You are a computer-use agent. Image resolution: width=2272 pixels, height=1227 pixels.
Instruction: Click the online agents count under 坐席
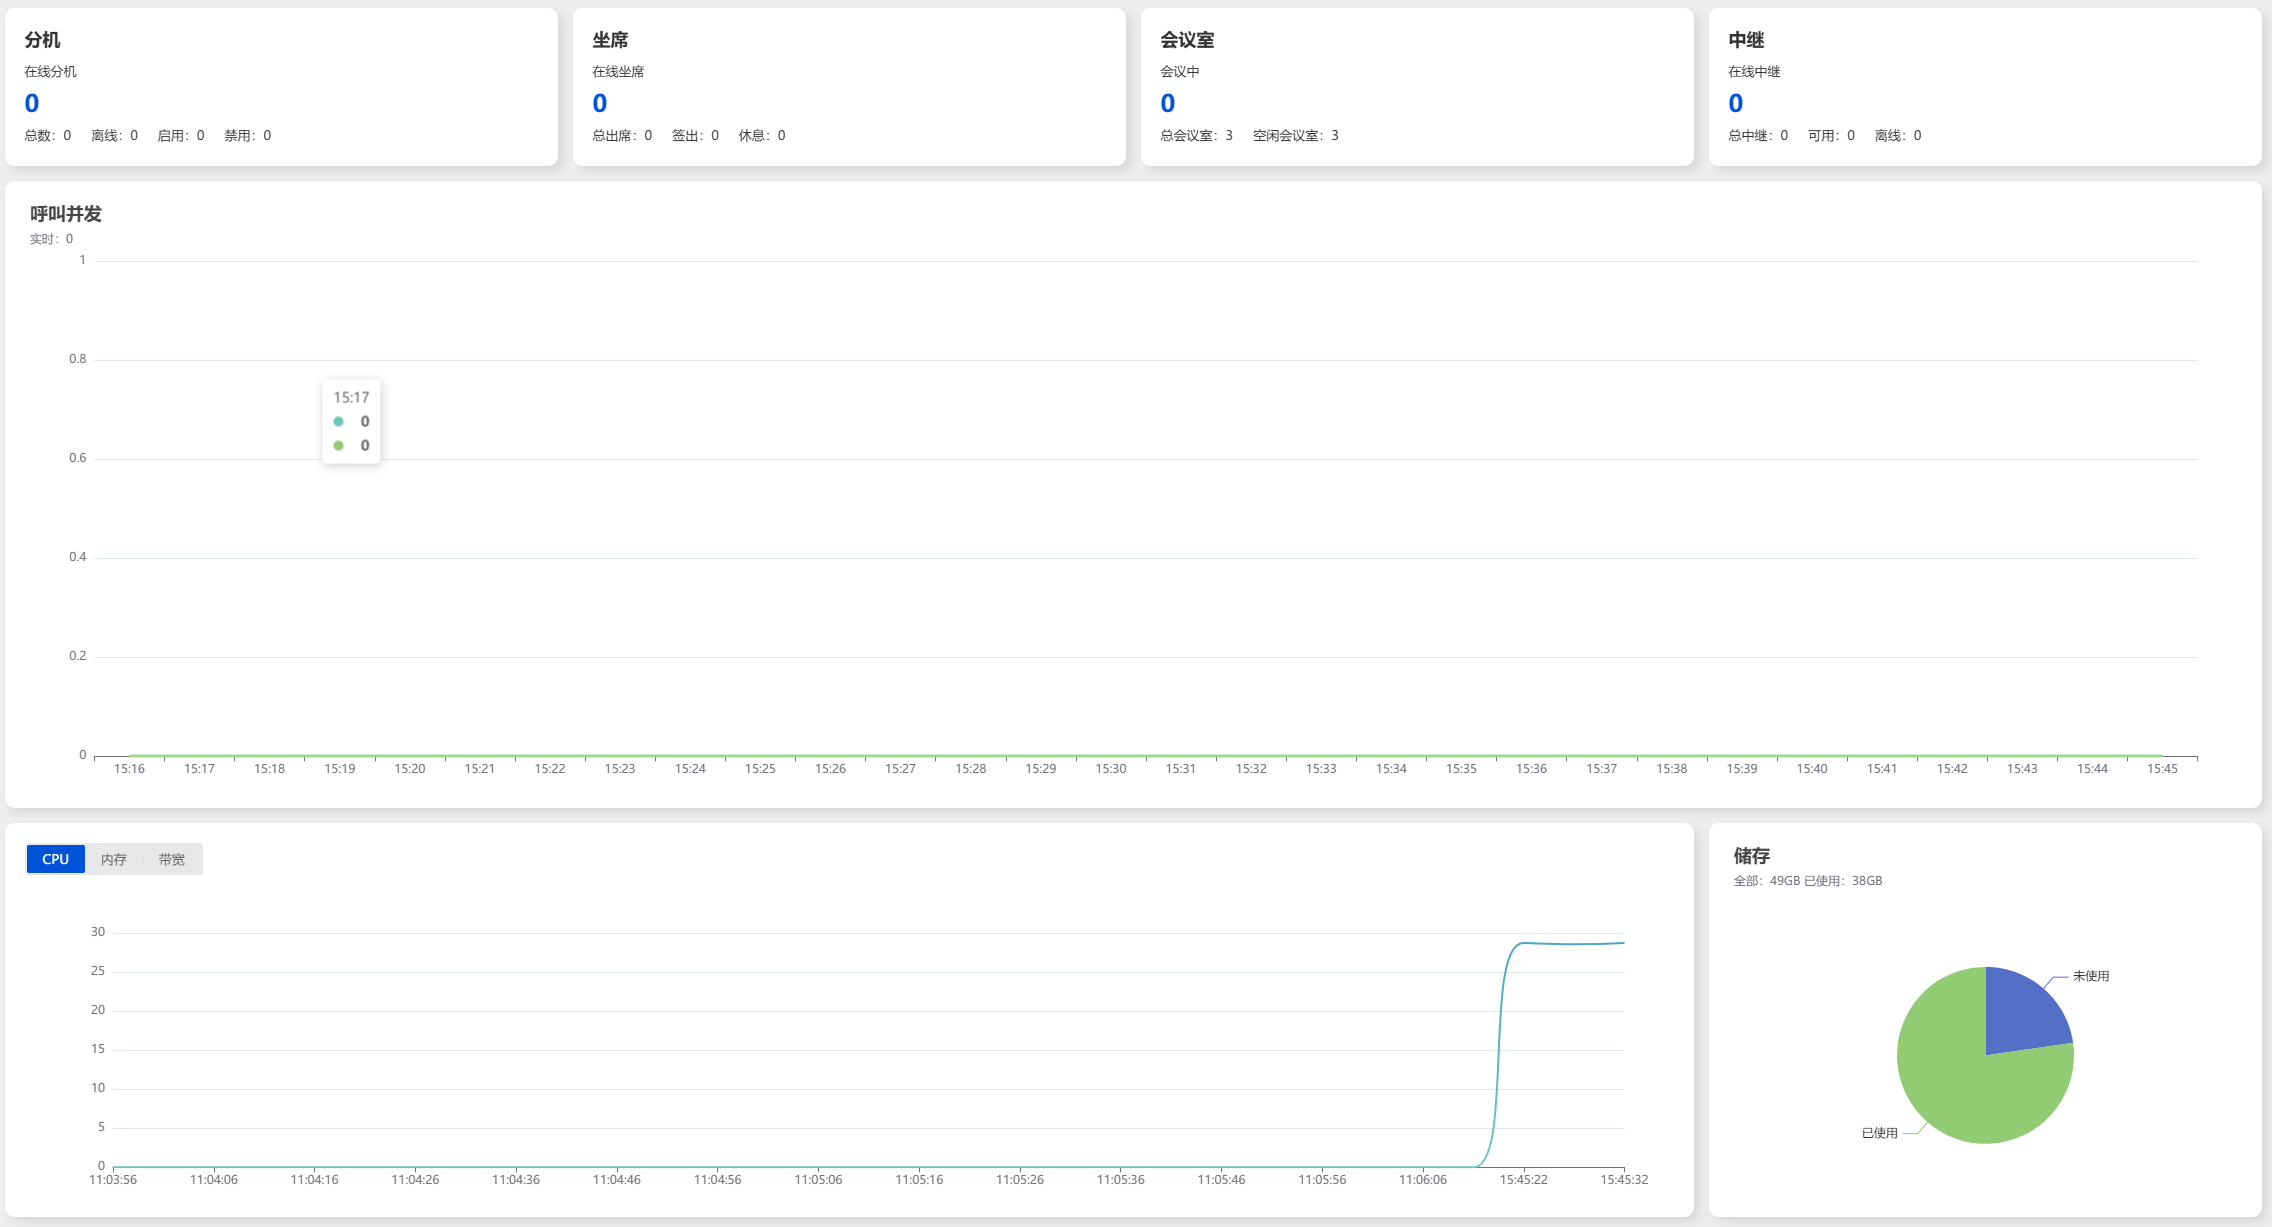600,103
